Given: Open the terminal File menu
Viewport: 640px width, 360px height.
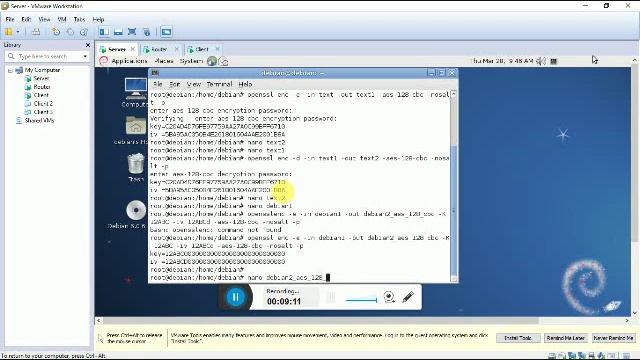Looking at the screenshot, I should [x=158, y=84].
